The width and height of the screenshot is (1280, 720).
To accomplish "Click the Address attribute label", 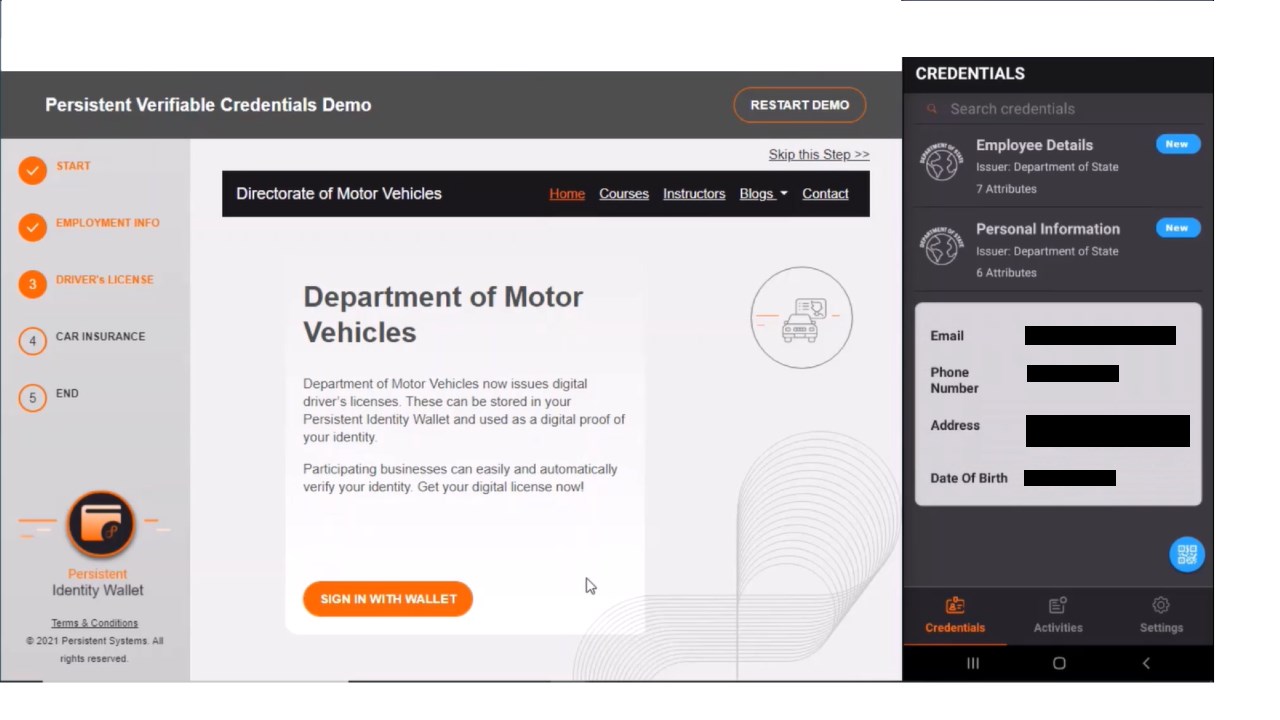I will 955,425.
